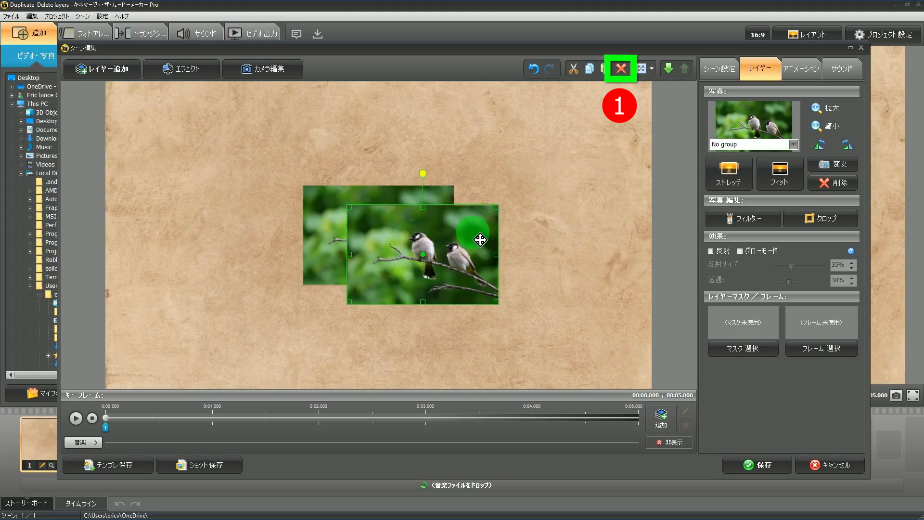Expand the OneDrive tree node

click(x=12, y=87)
